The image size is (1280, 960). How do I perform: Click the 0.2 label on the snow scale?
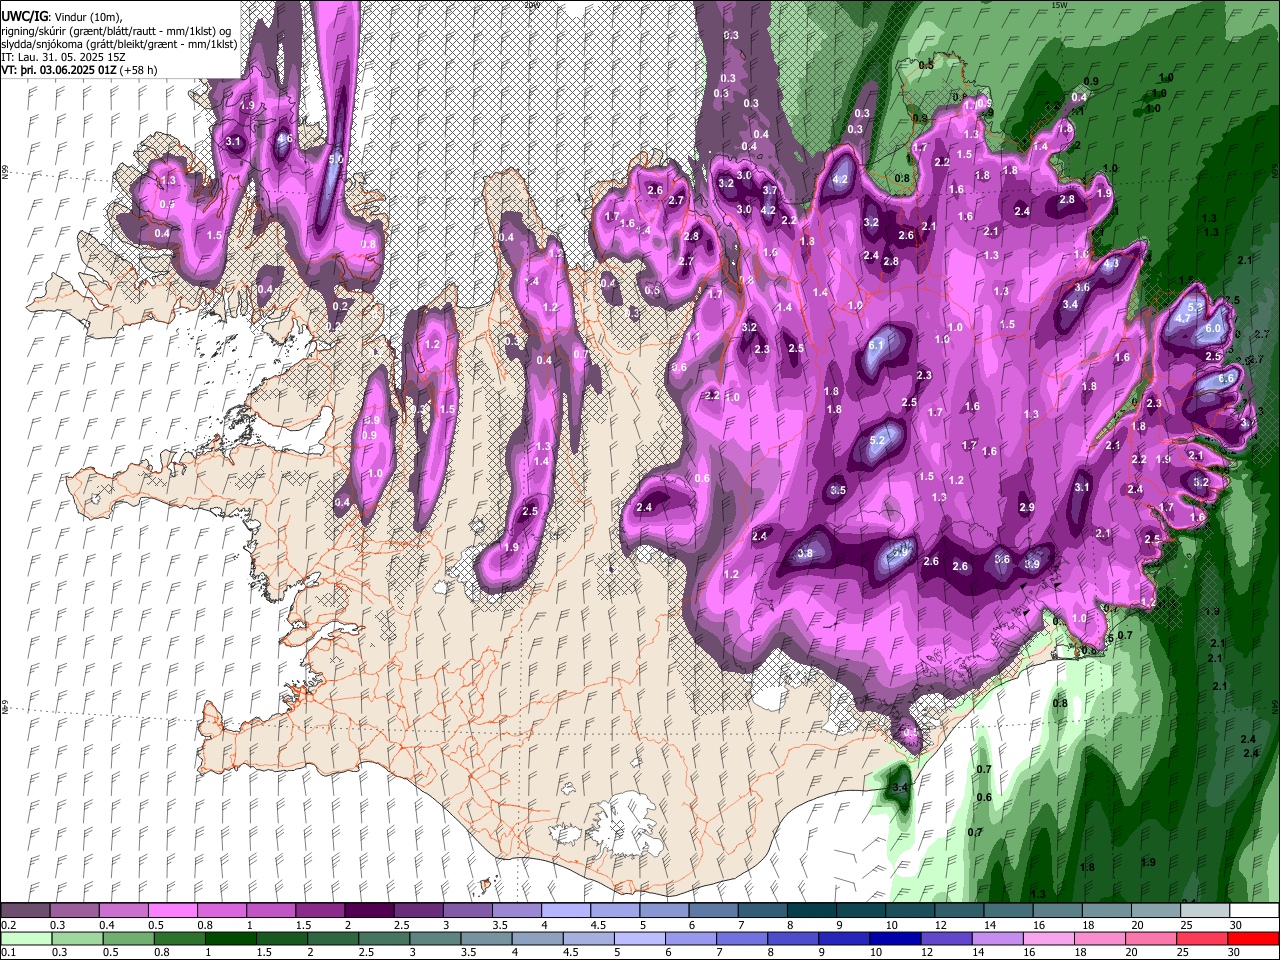[x=8, y=925]
